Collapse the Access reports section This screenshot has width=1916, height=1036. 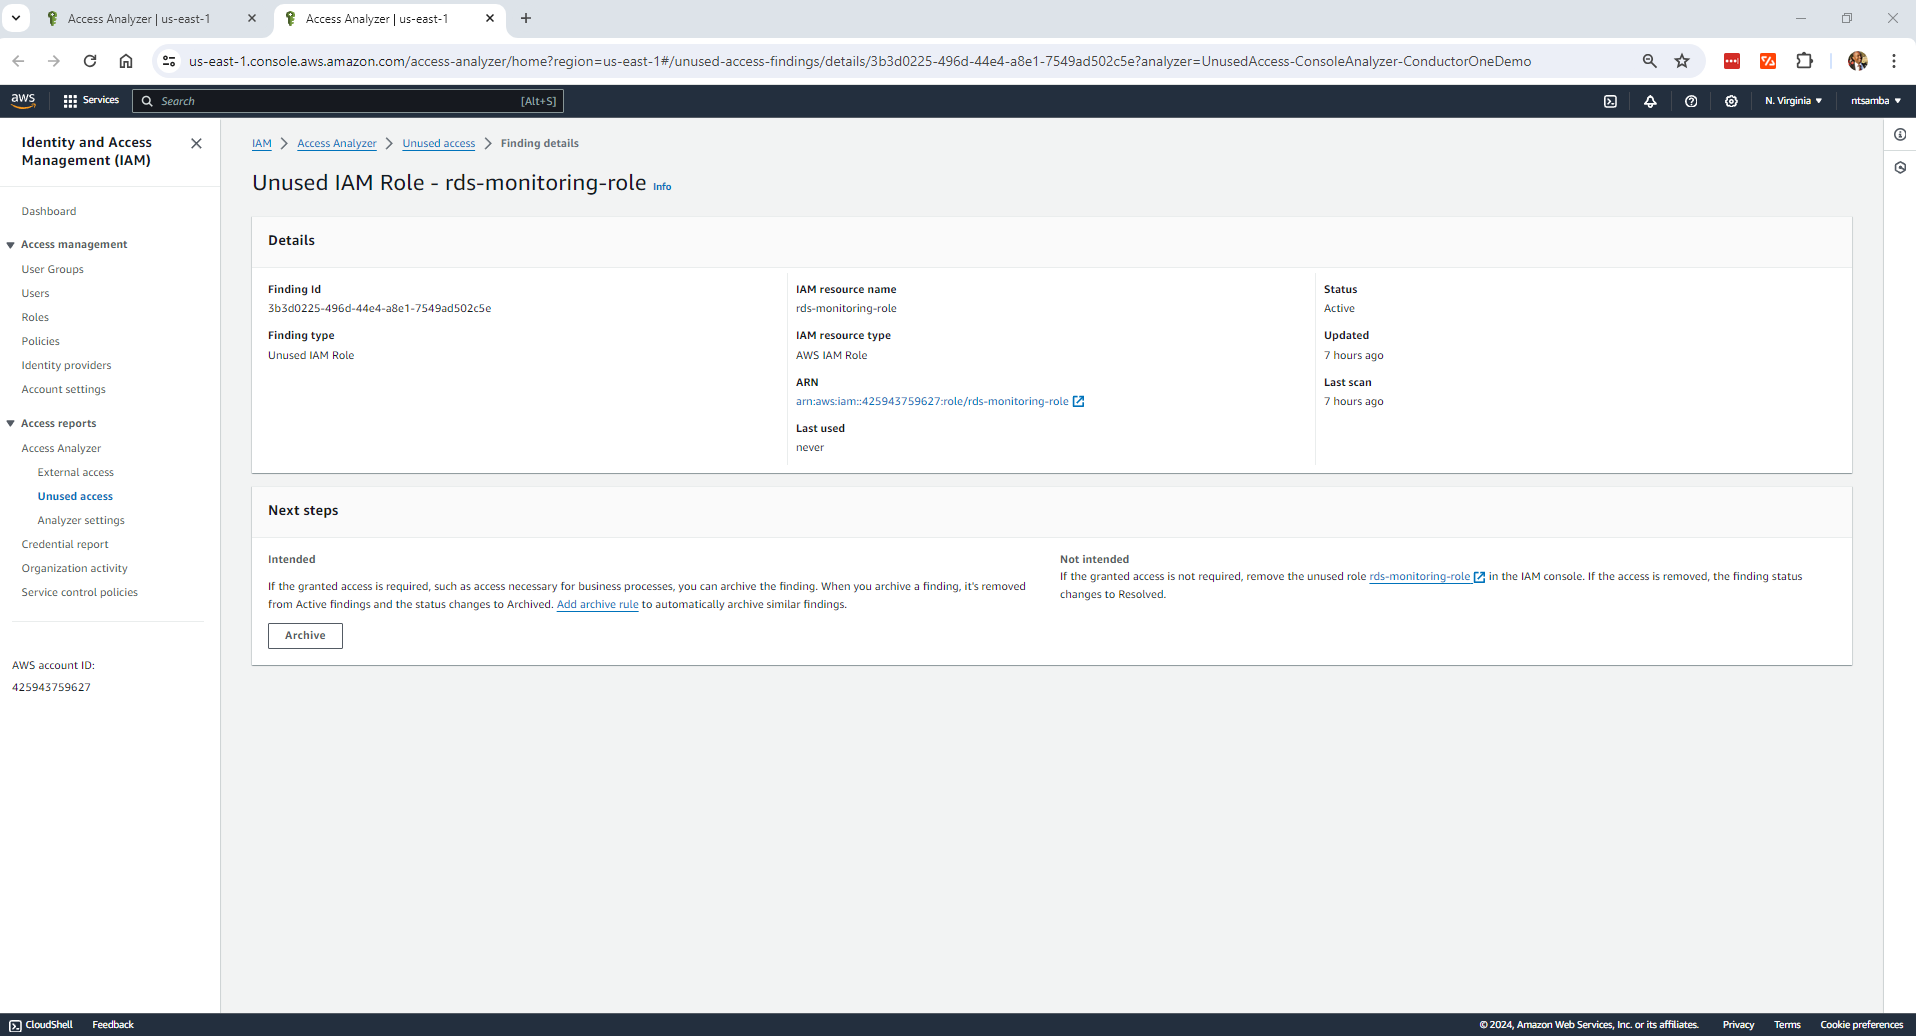11,424
